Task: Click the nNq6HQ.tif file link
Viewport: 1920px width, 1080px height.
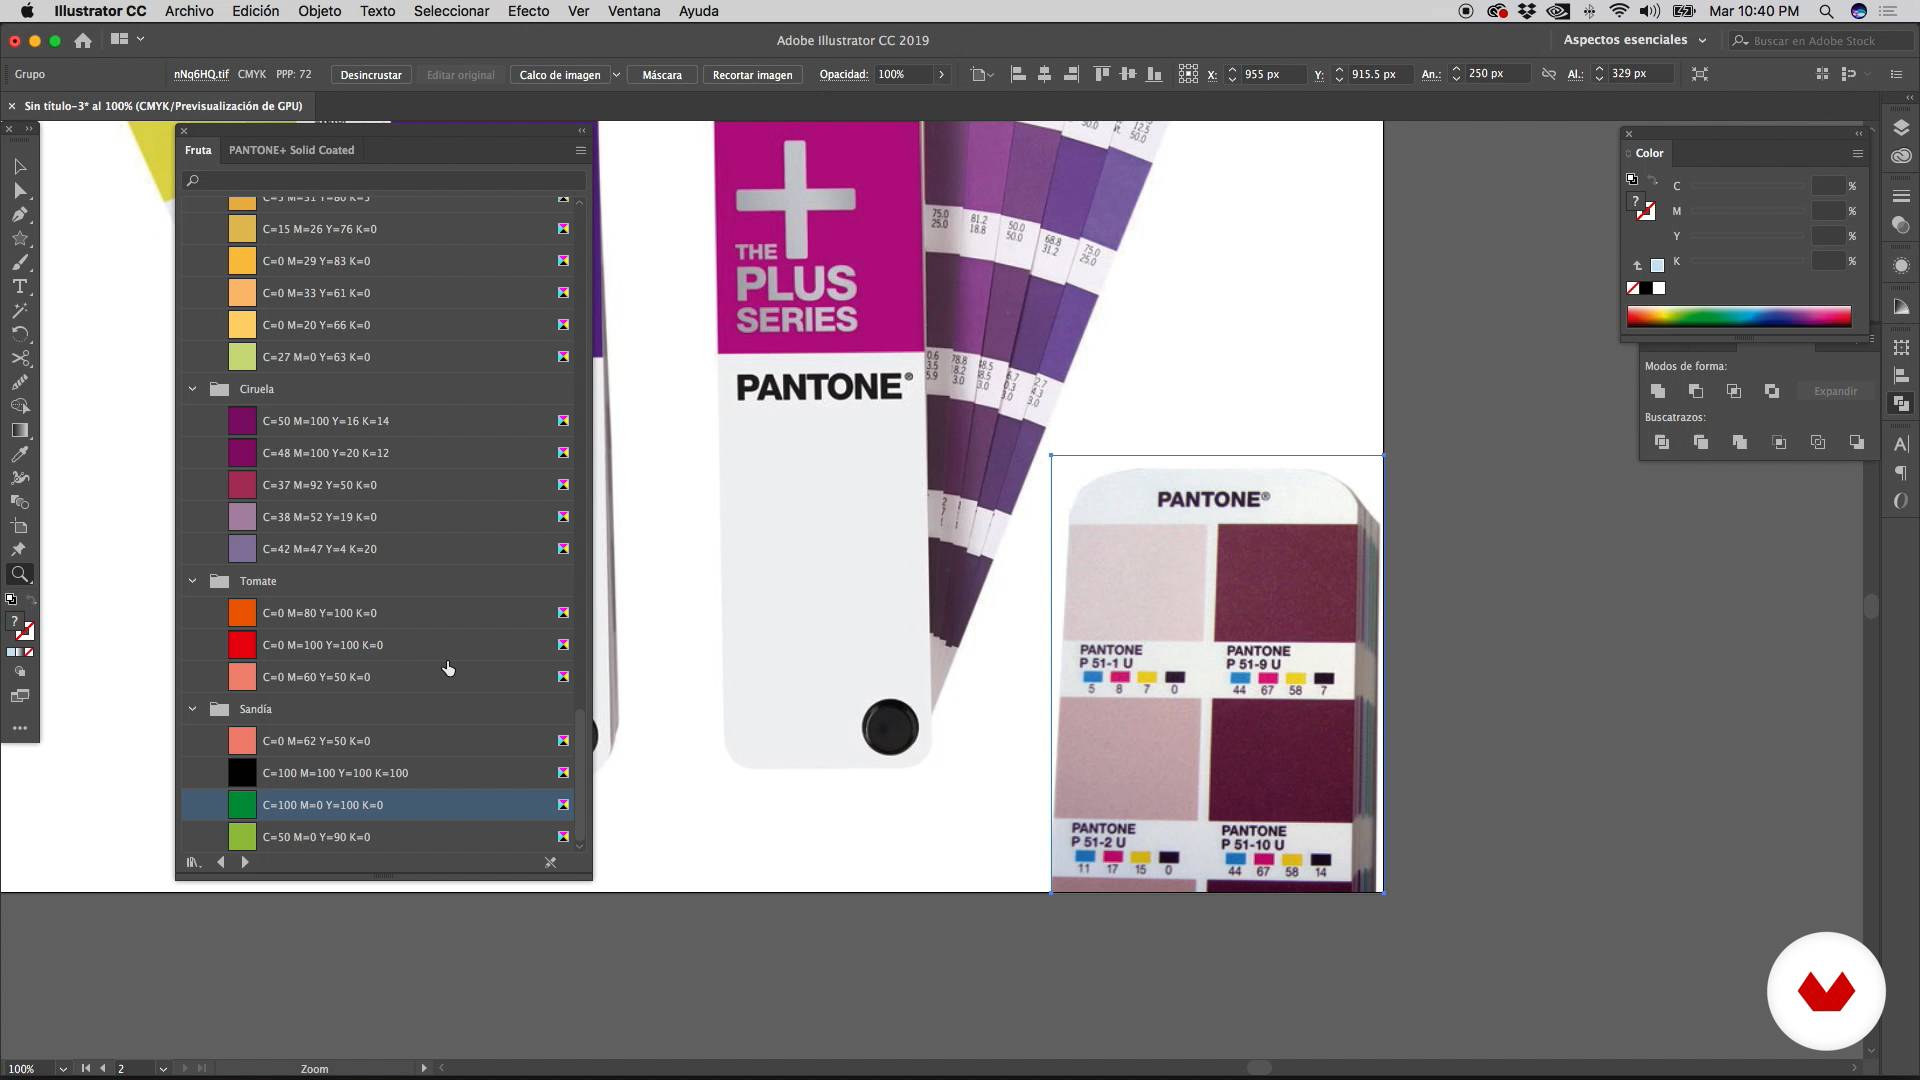Action: (201, 74)
